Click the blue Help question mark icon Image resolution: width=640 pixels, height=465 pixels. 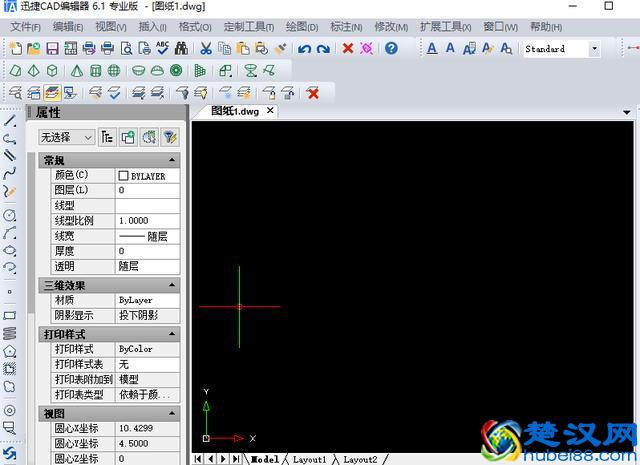coord(391,48)
